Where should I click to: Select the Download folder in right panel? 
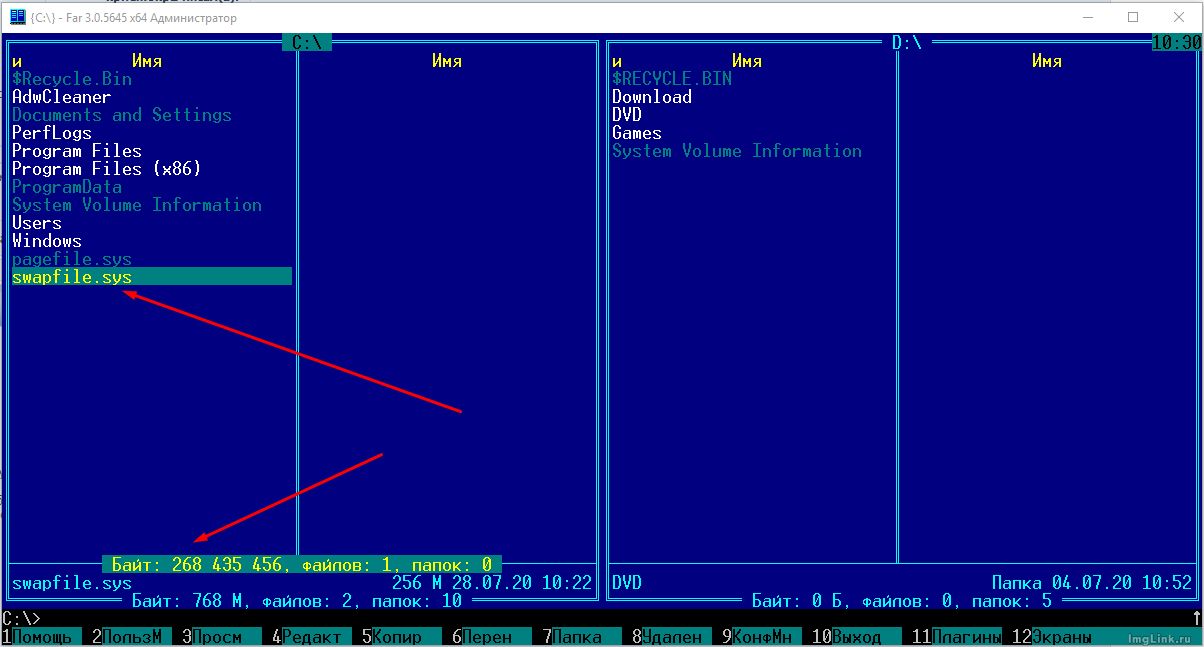pos(652,97)
